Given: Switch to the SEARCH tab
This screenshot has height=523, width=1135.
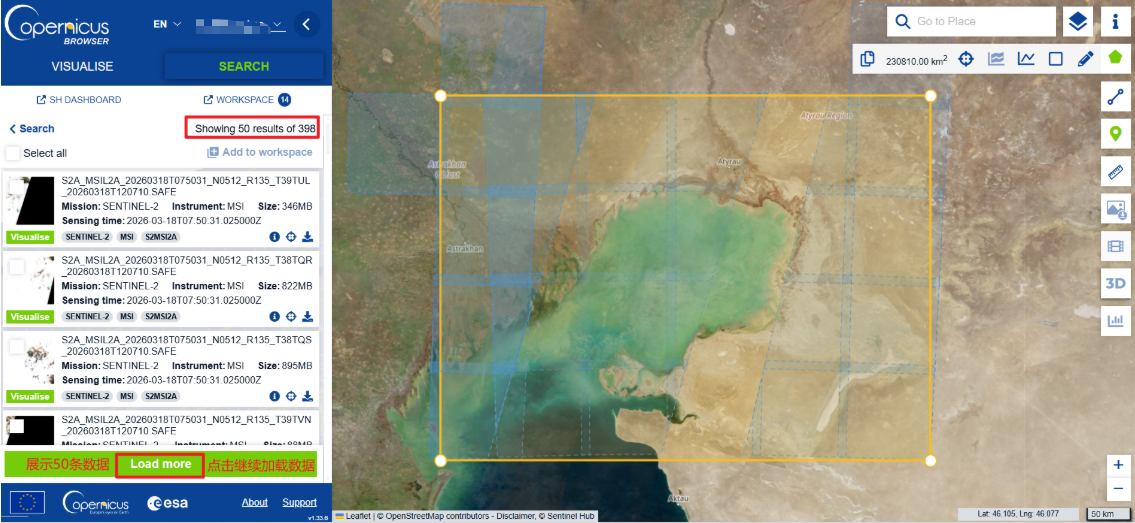Looking at the screenshot, I should (244, 67).
